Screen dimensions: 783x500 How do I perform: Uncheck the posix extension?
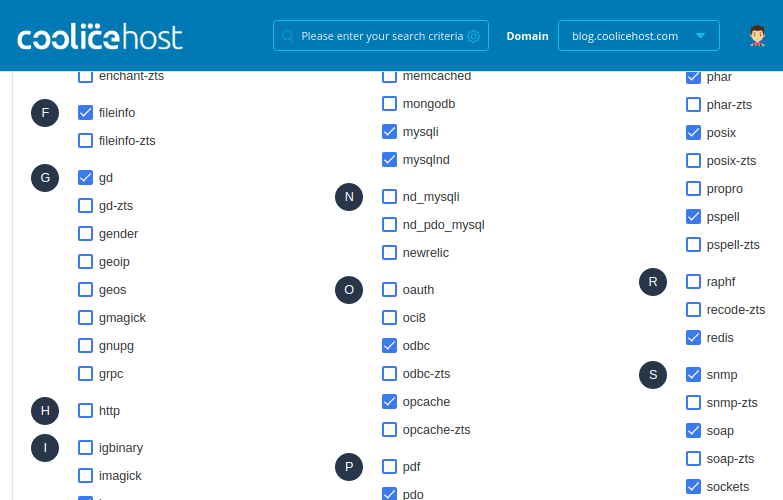[694, 133]
